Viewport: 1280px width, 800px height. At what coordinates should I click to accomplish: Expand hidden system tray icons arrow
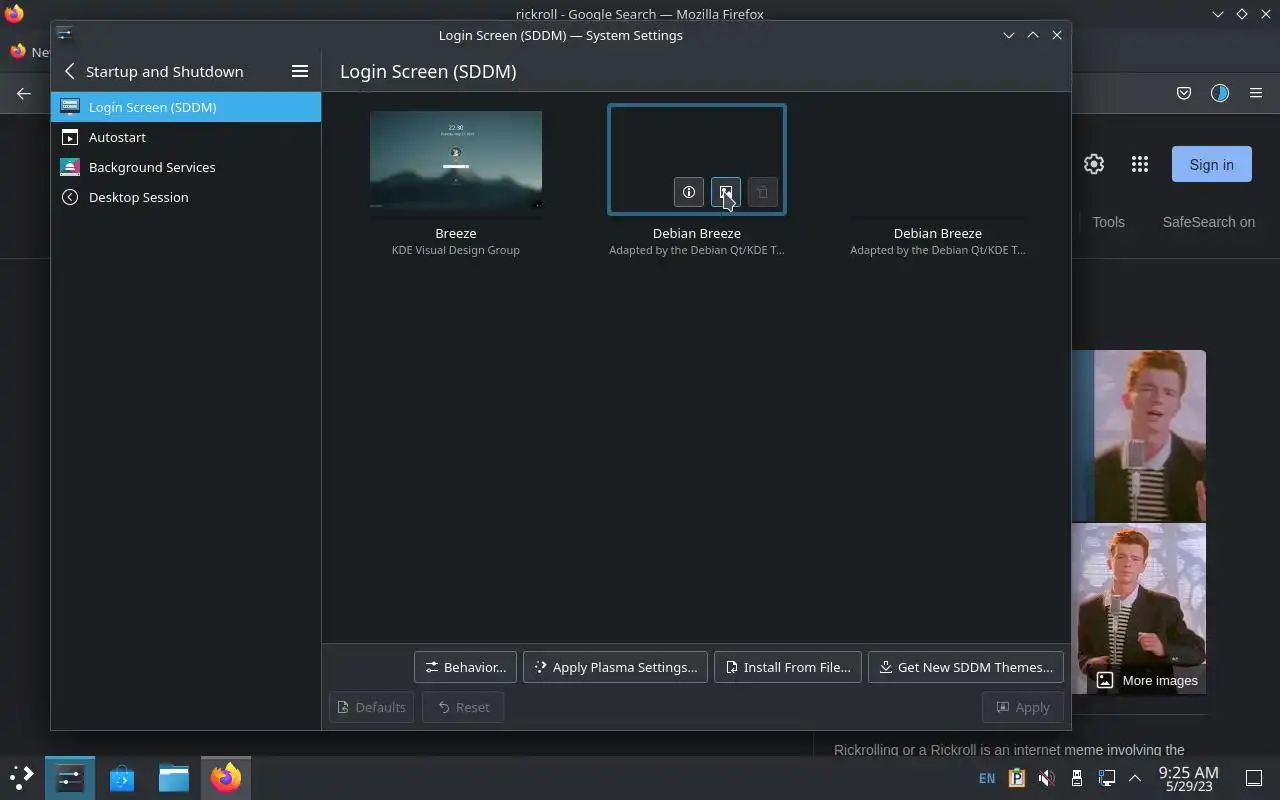[x=1135, y=777]
